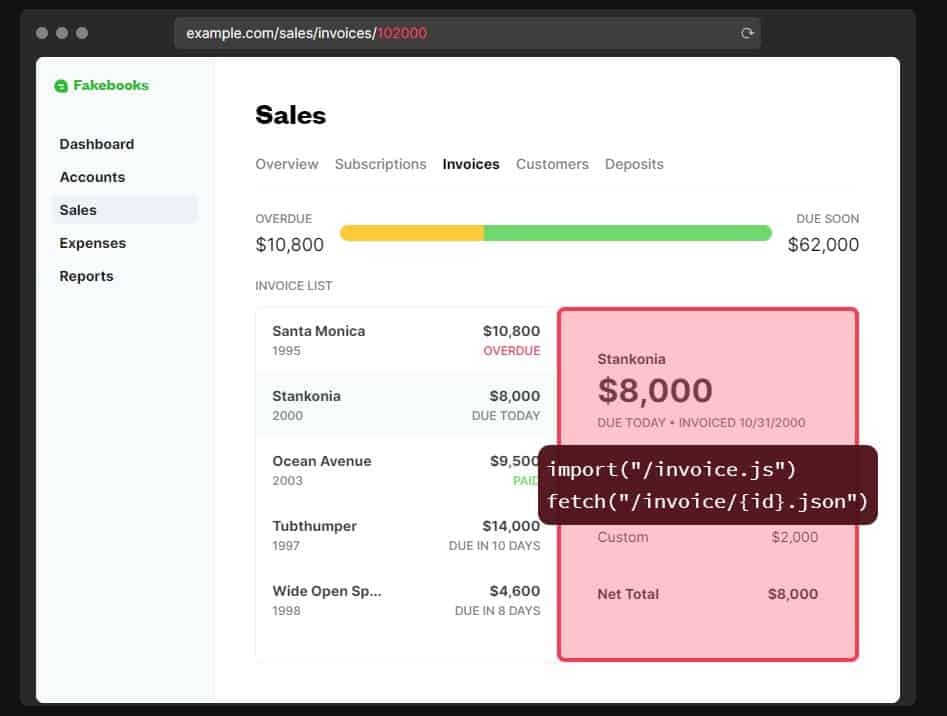Click the INVOICED 10/31/2000 text
This screenshot has width=947, height=716.
click(742, 423)
